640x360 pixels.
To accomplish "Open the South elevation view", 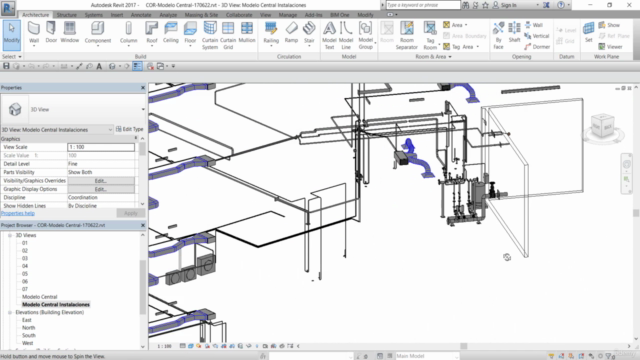I will coord(29,336).
